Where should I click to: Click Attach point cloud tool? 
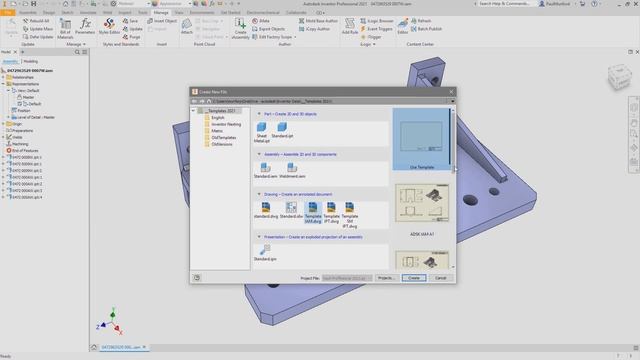187,27
